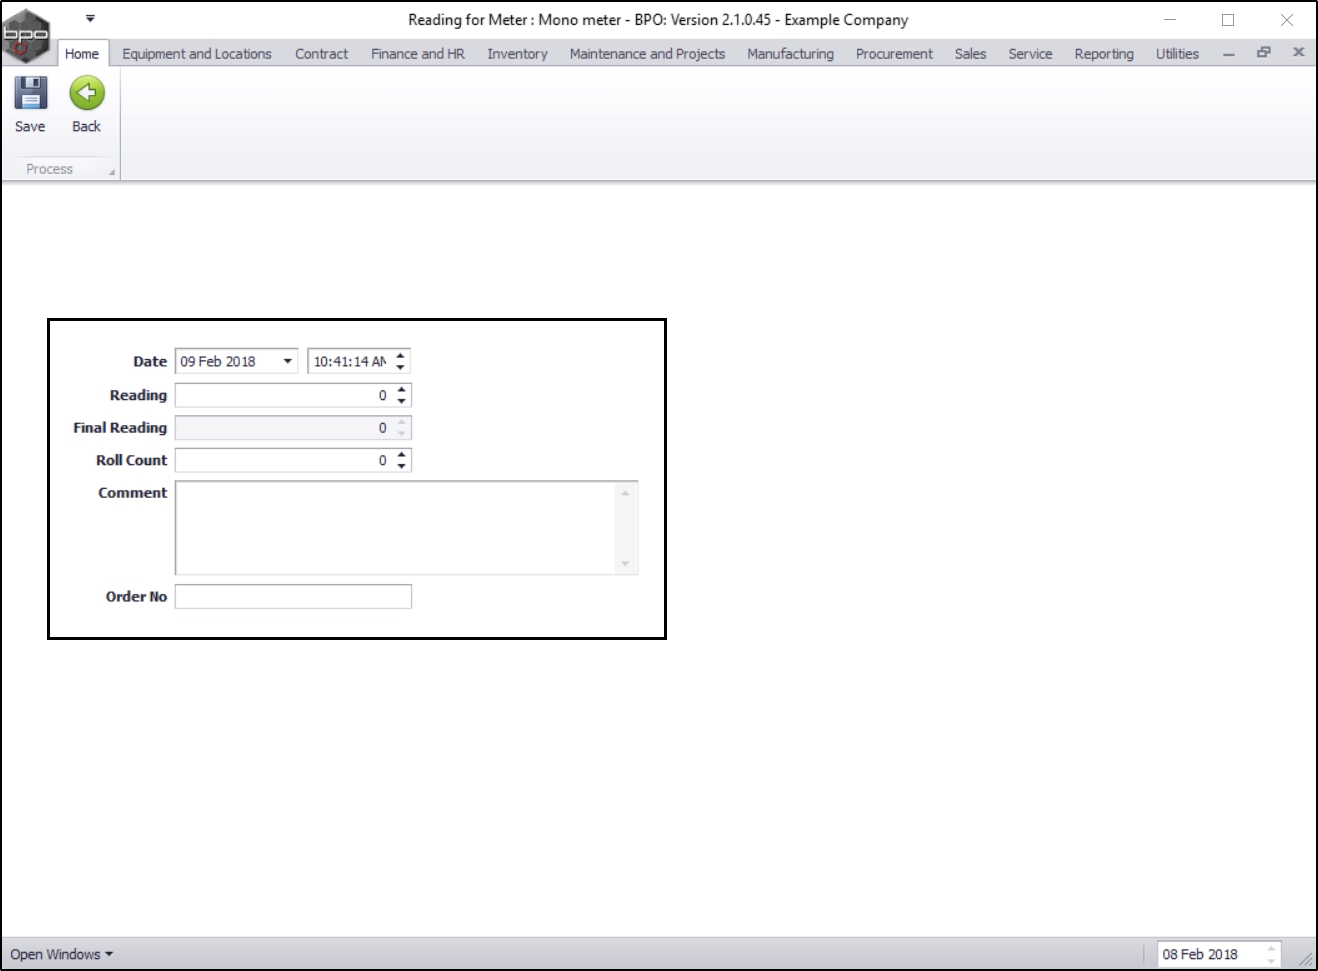The width and height of the screenshot is (1318, 971).
Task: Click the Save floppy disk icon
Action: pos(30,93)
